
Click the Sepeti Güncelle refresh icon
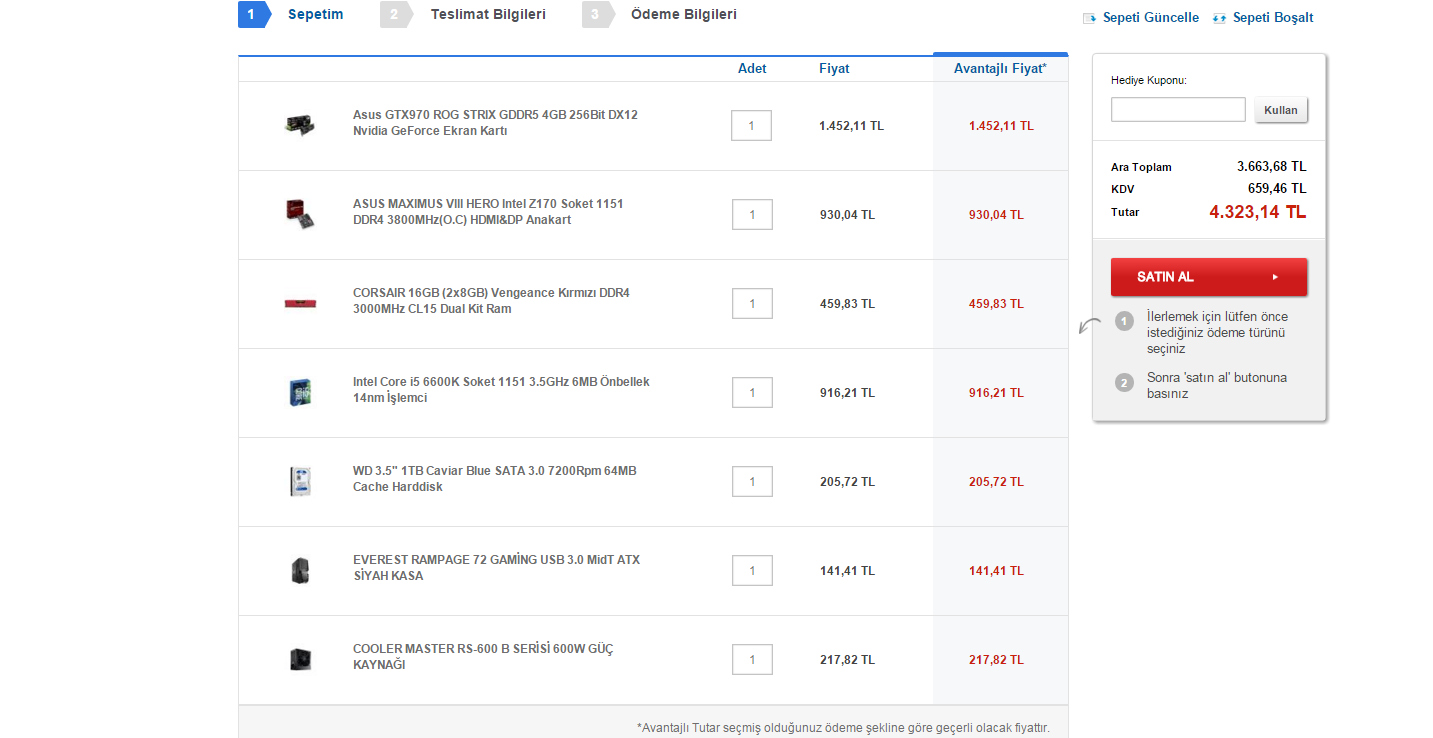(1090, 18)
